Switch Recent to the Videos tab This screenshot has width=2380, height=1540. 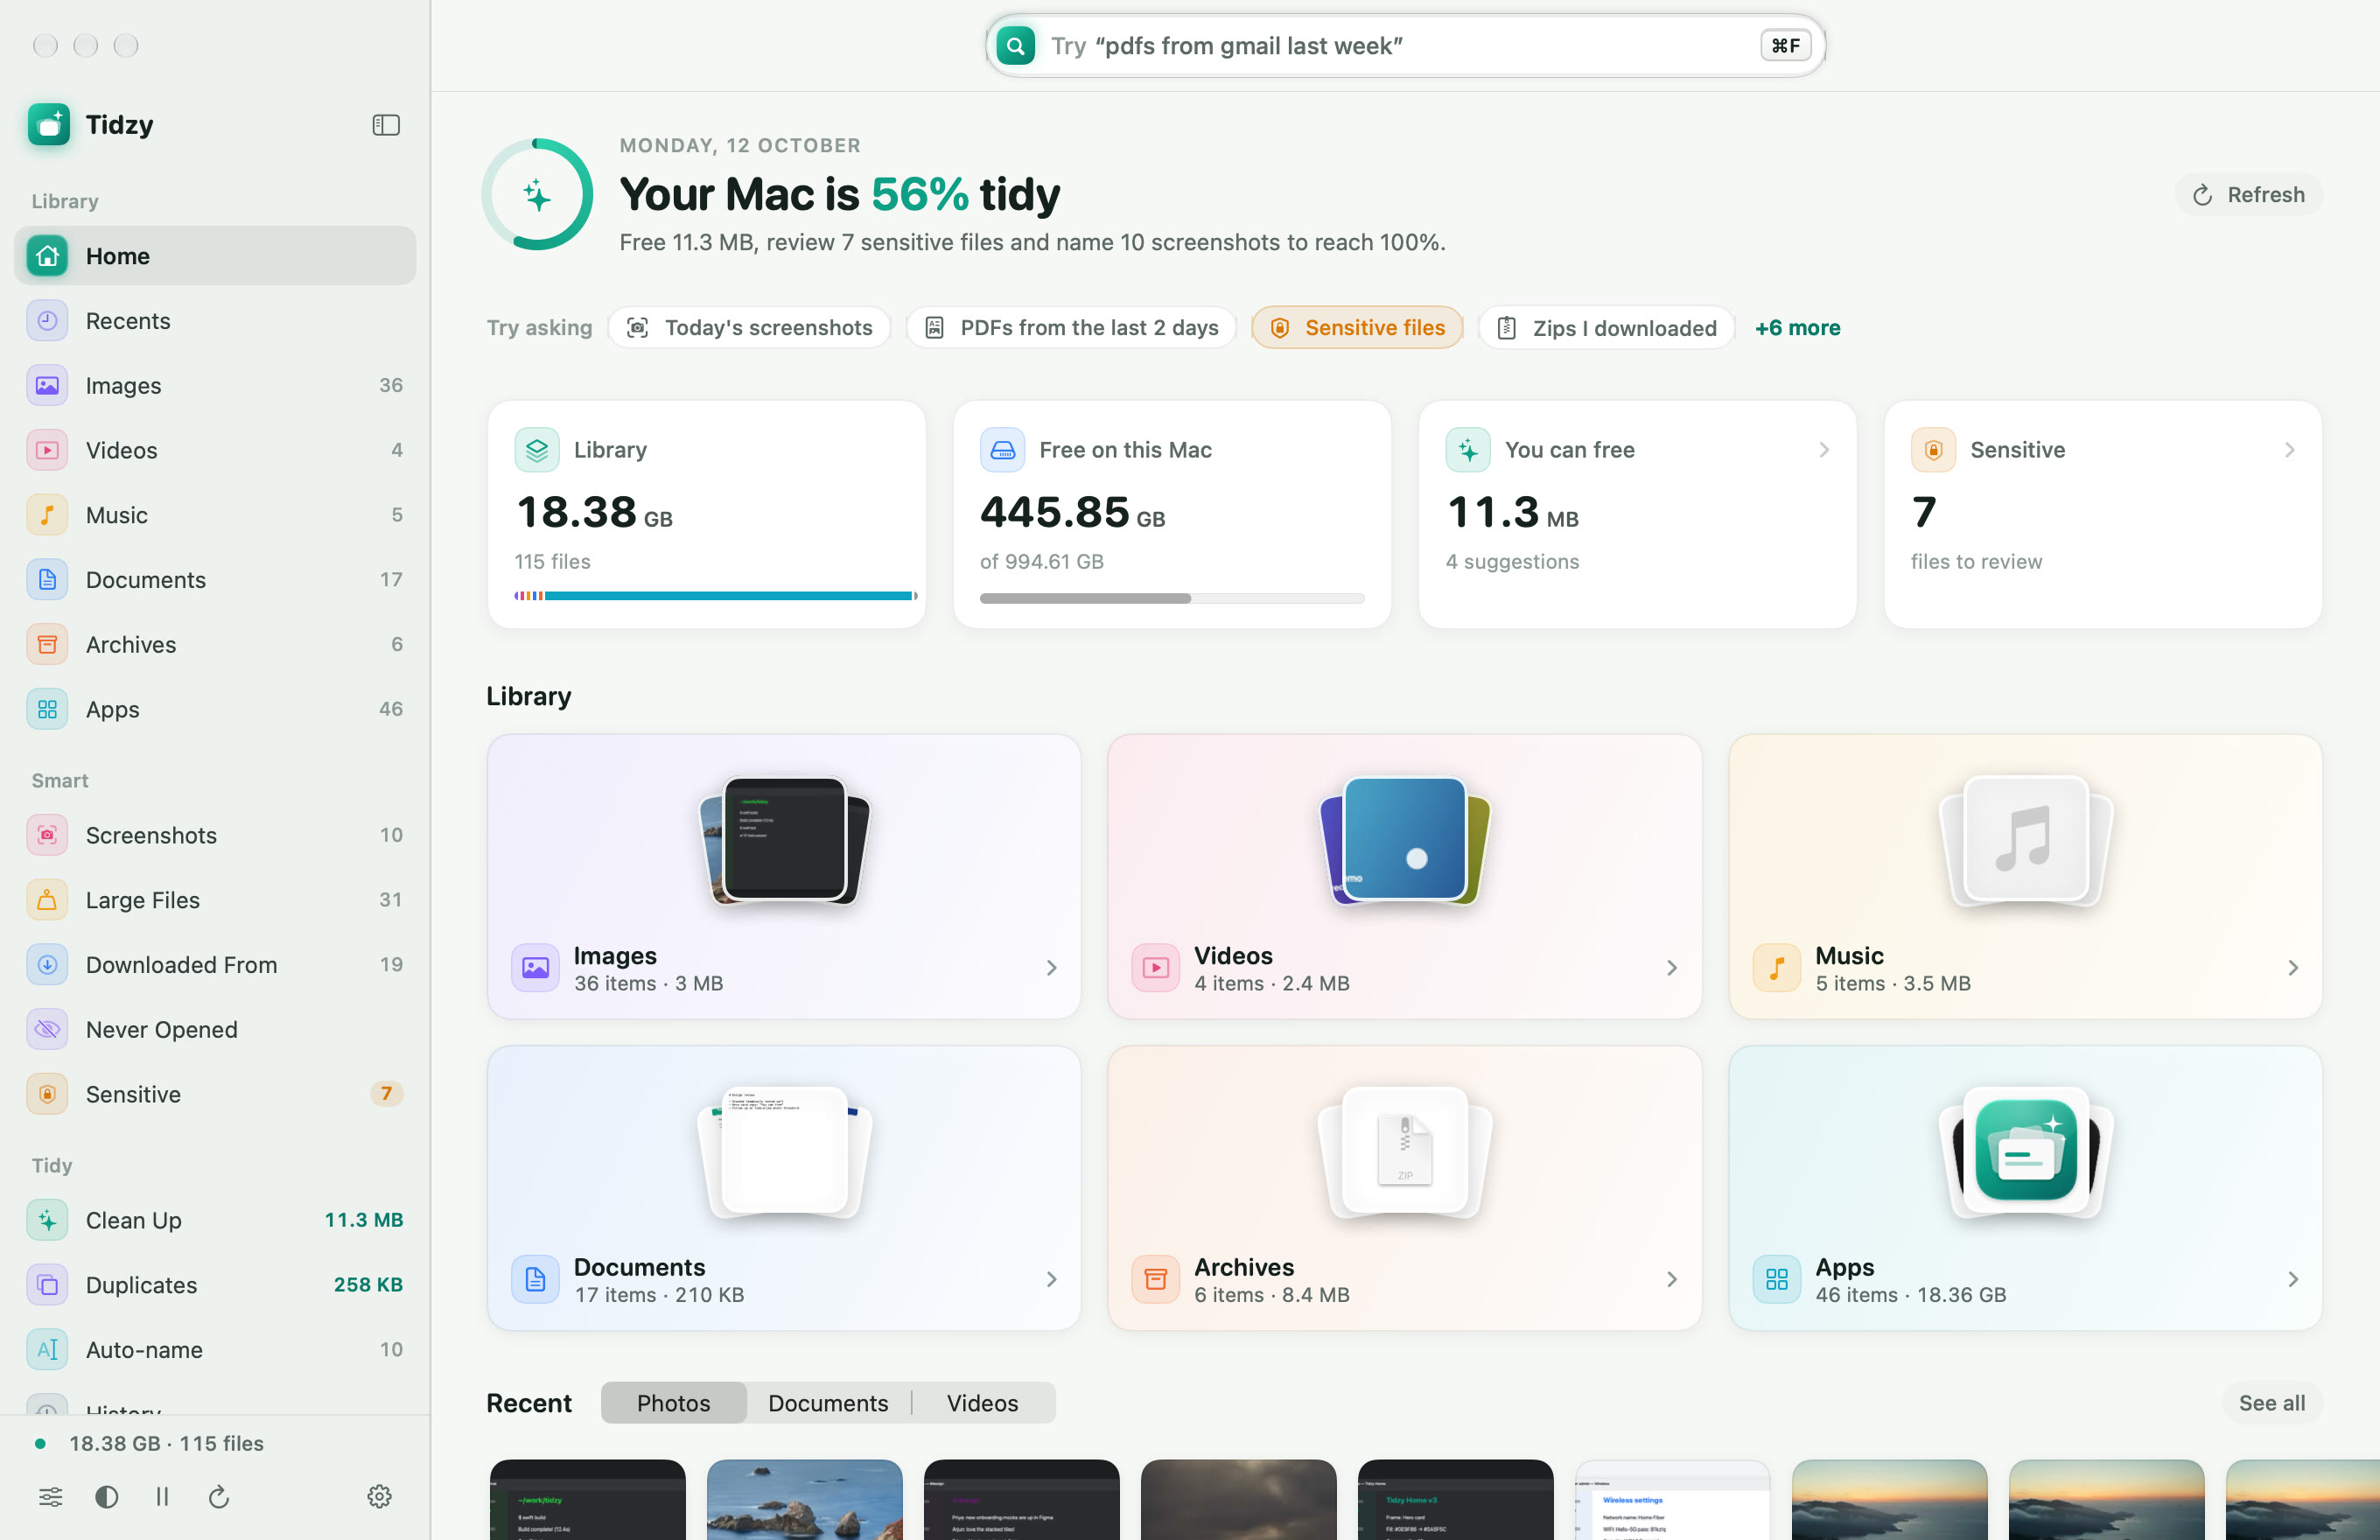tap(983, 1403)
